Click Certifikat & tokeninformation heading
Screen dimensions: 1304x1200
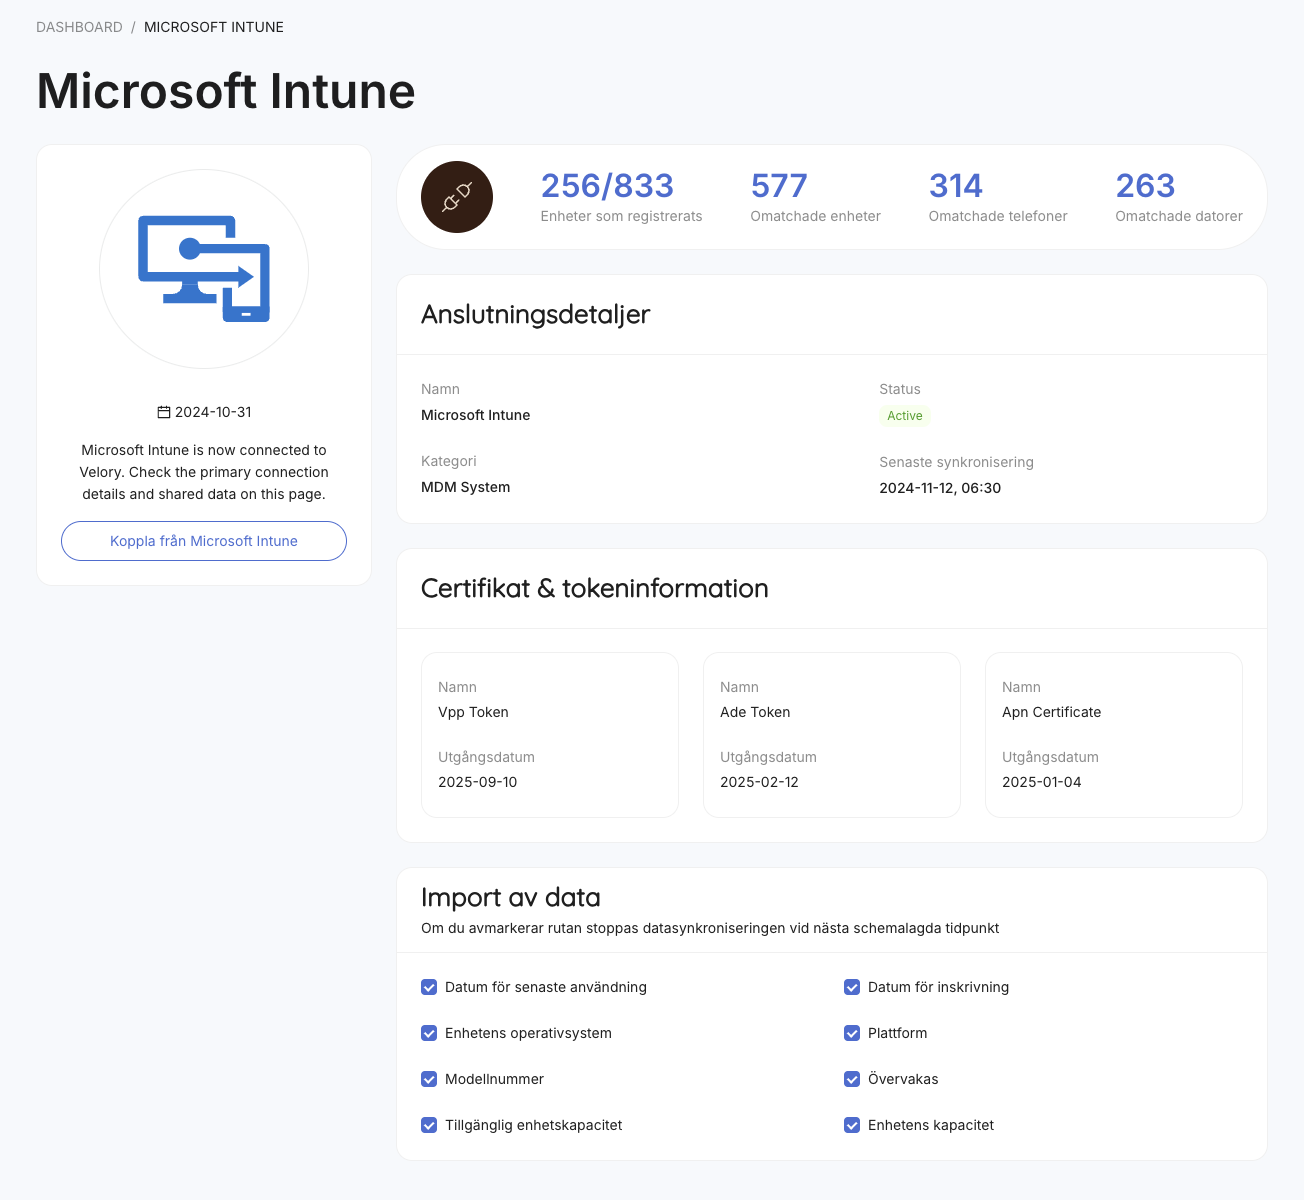coord(595,588)
